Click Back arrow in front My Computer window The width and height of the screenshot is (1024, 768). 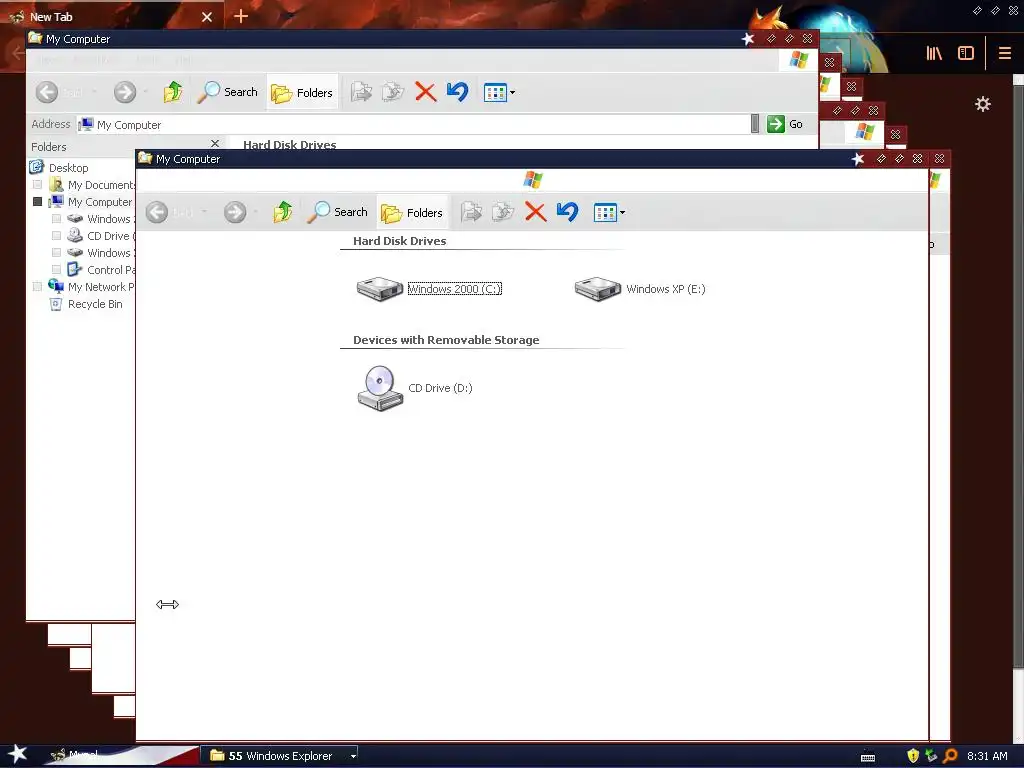[x=157, y=212]
